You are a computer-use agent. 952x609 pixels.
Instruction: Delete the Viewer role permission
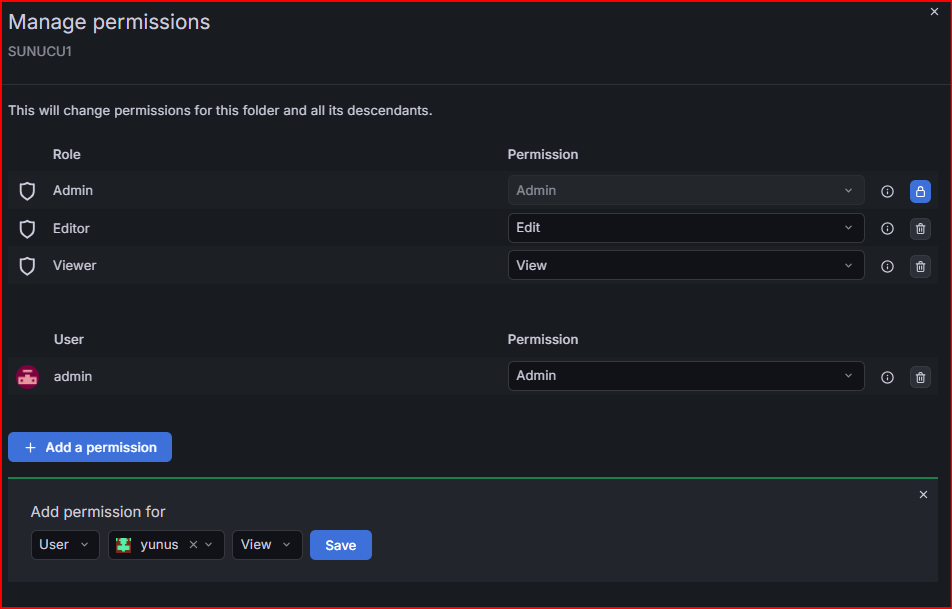coord(920,267)
